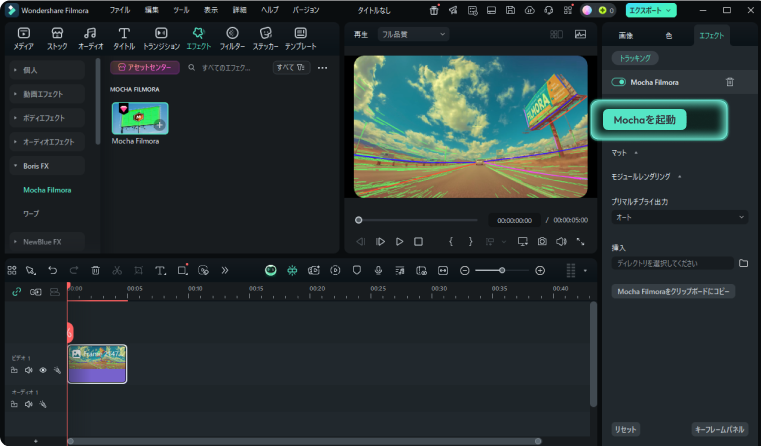Click the キーフレームパネル button
Viewport: 768px width, 447px height.
[x=720, y=430]
